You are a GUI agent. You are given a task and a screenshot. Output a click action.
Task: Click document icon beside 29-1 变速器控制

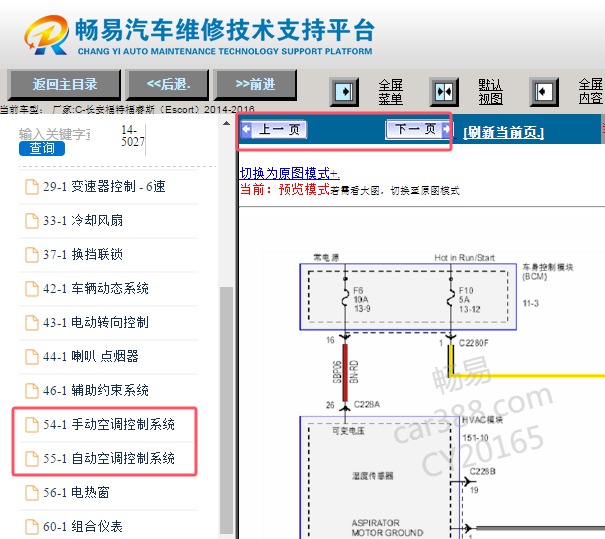pos(32,187)
